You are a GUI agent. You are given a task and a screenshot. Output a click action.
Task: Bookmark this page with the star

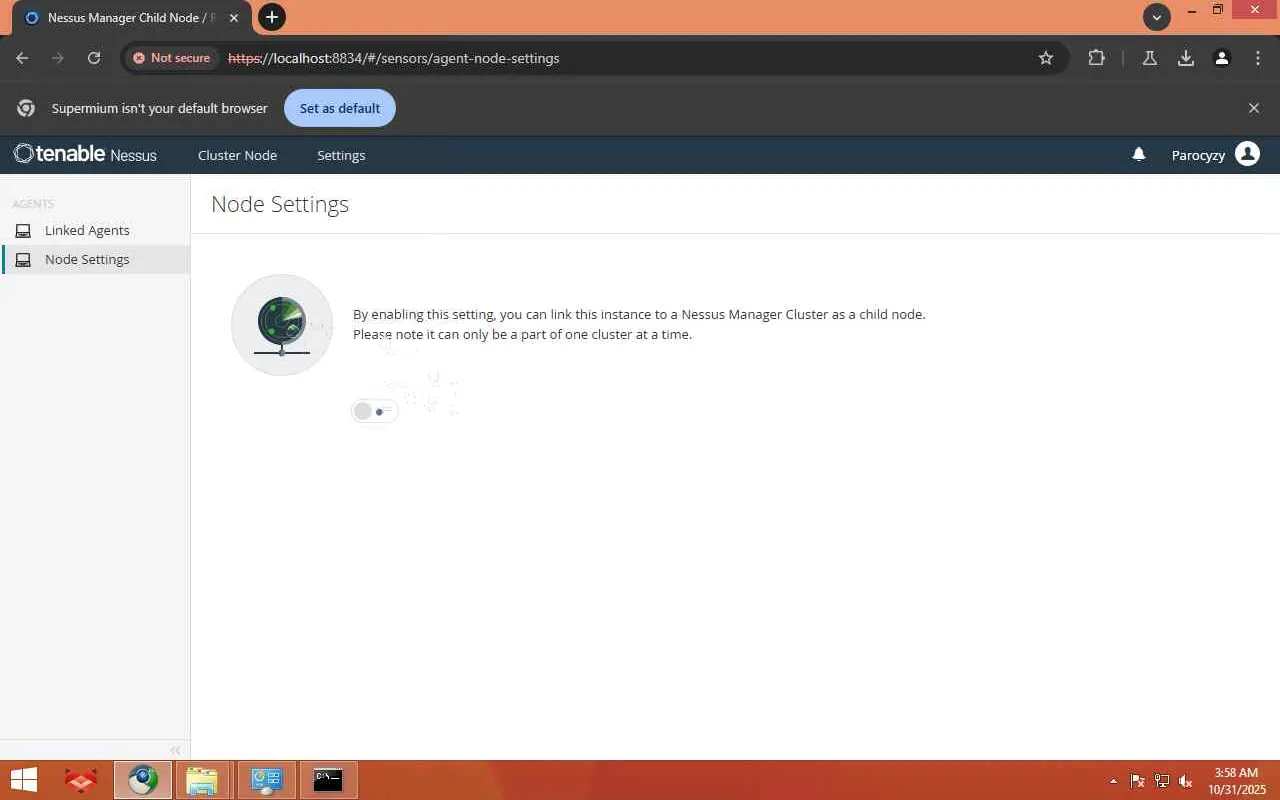click(x=1046, y=58)
